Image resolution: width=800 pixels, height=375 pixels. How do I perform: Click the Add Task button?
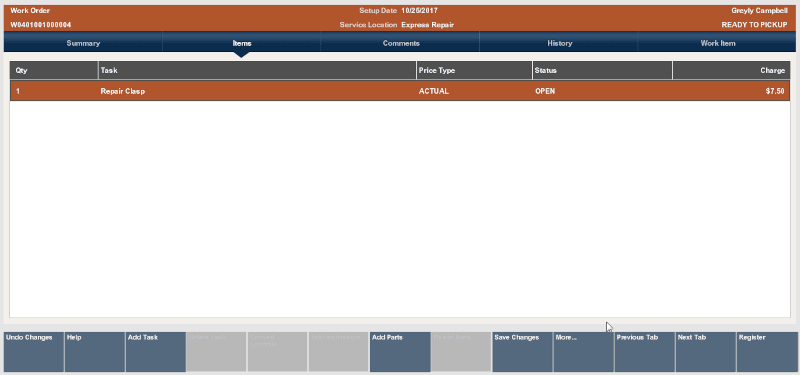pos(156,352)
